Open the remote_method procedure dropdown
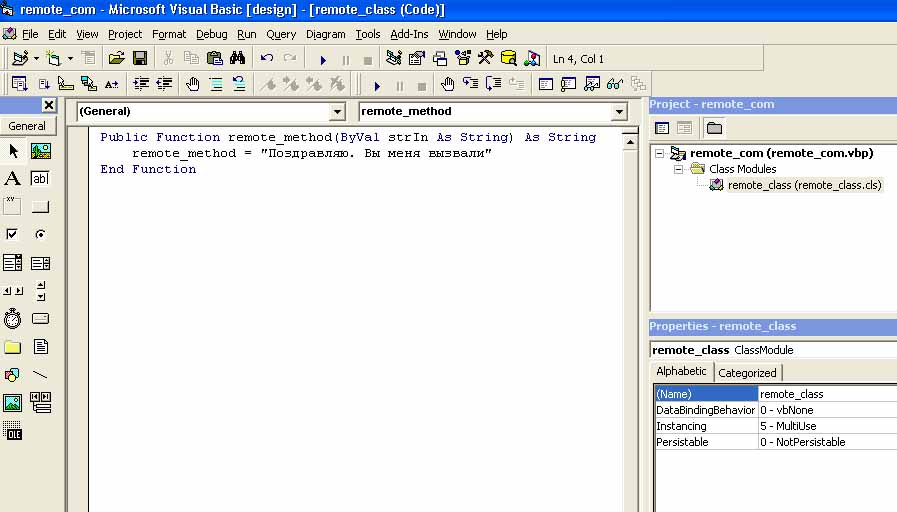The height and width of the screenshot is (512, 897). click(619, 112)
